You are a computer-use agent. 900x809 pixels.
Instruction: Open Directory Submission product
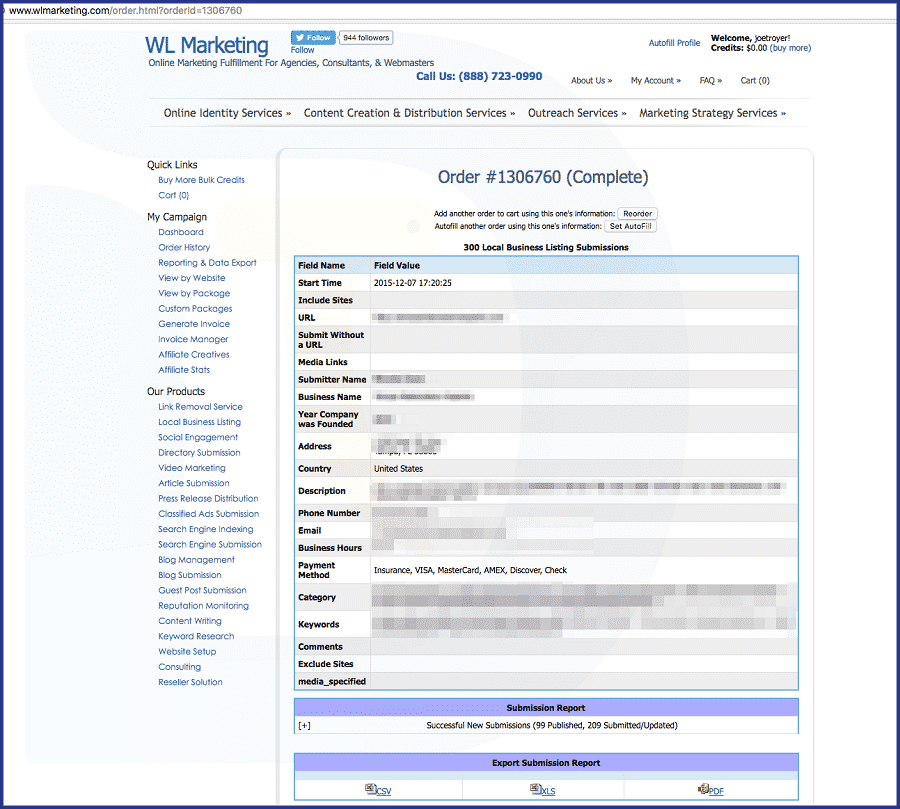pyautogui.click(x=199, y=452)
